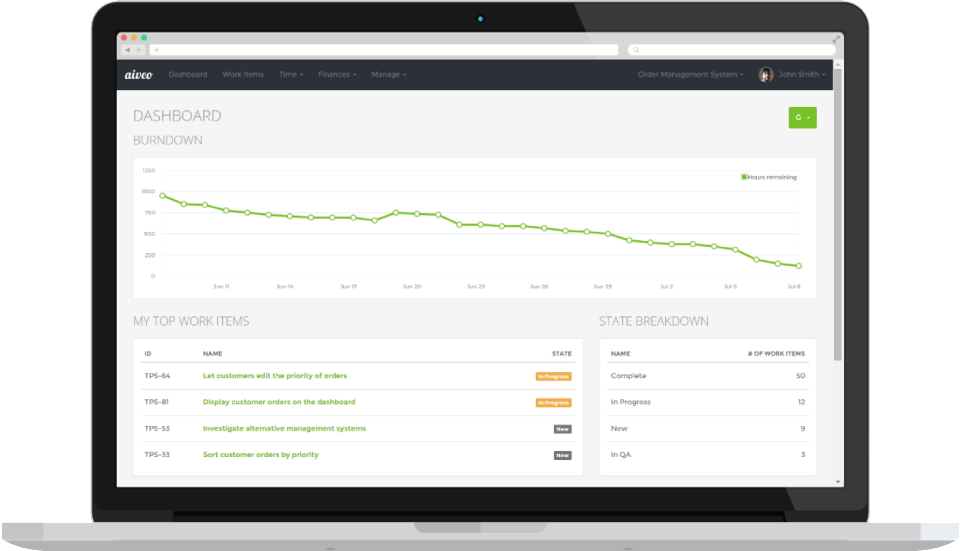Open the John Smith user menu

(801, 75)
